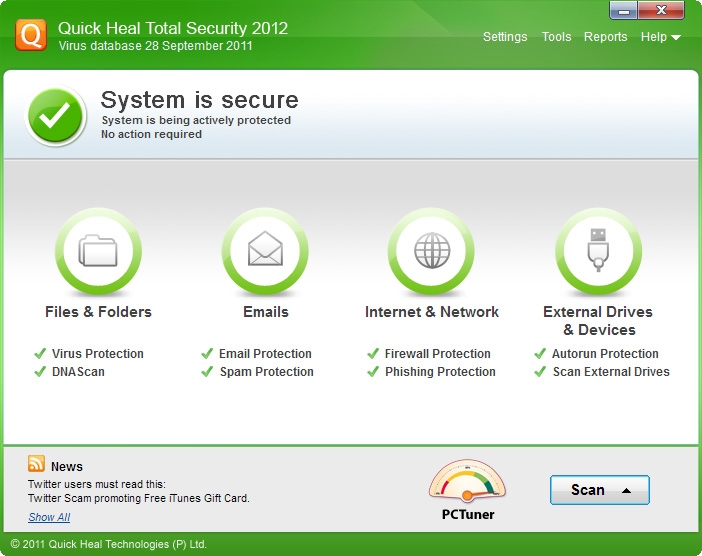Click the Phishing Protection label
The height and width of the screenshot is (556, 702).
[x=440, y=372]
